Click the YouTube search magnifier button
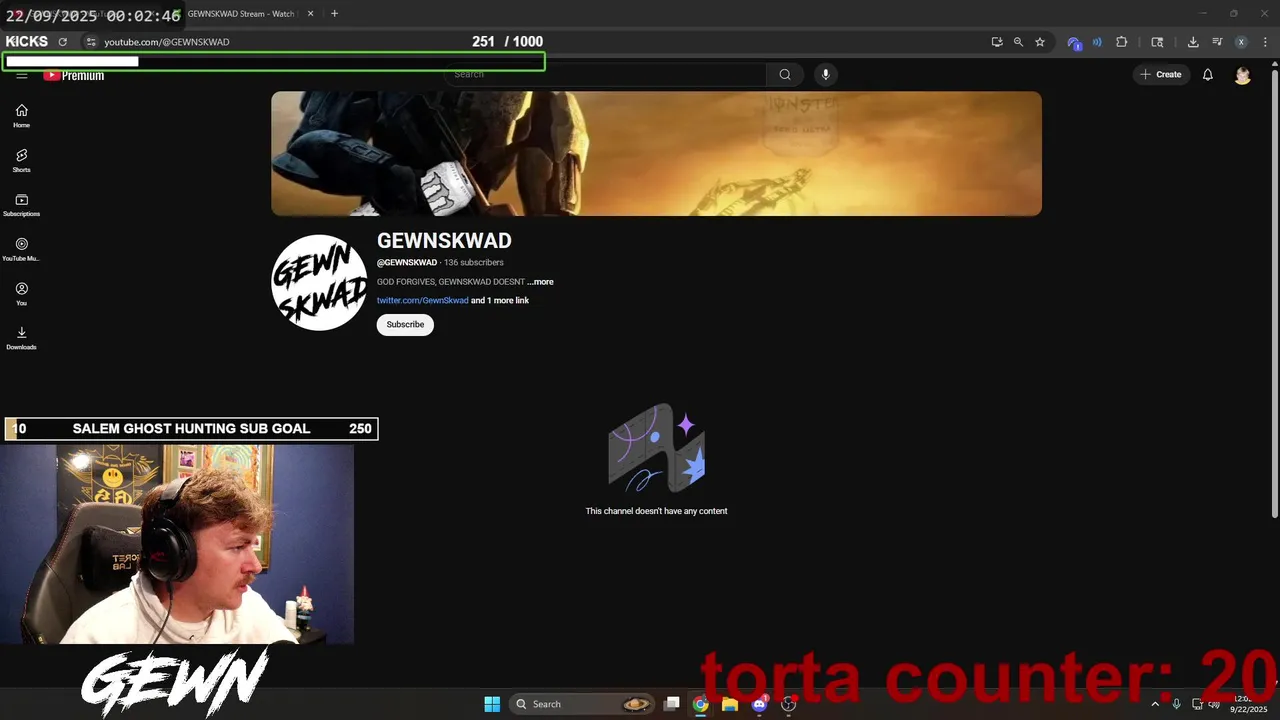Screen dimensions: 1280x720 pyautogui.click(x=785, y=74)
